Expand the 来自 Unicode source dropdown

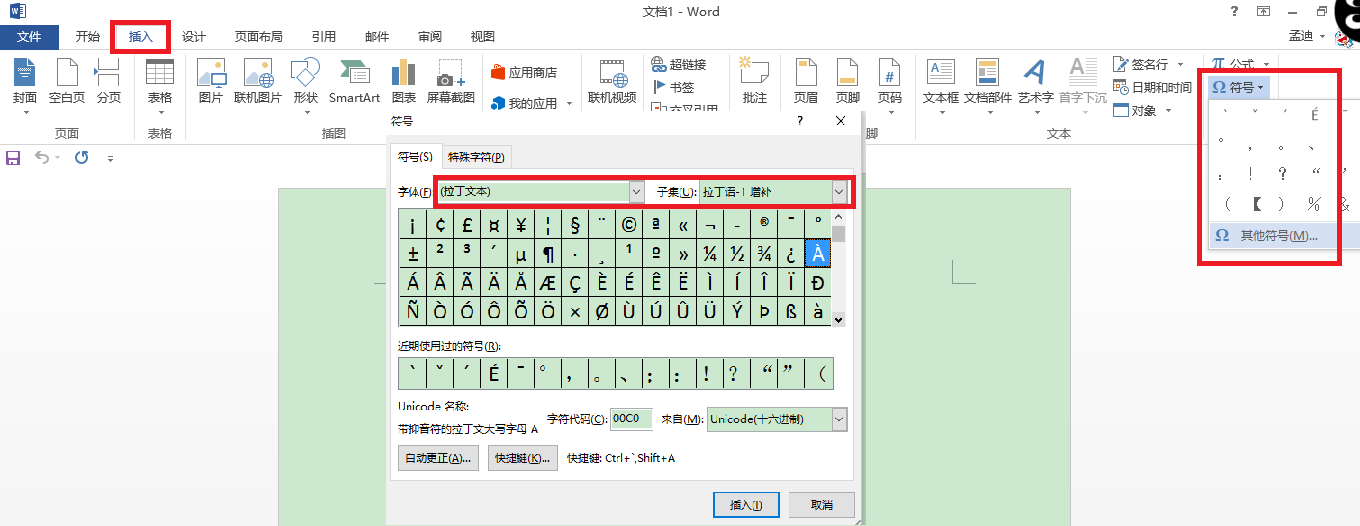(x=839, y=420)
